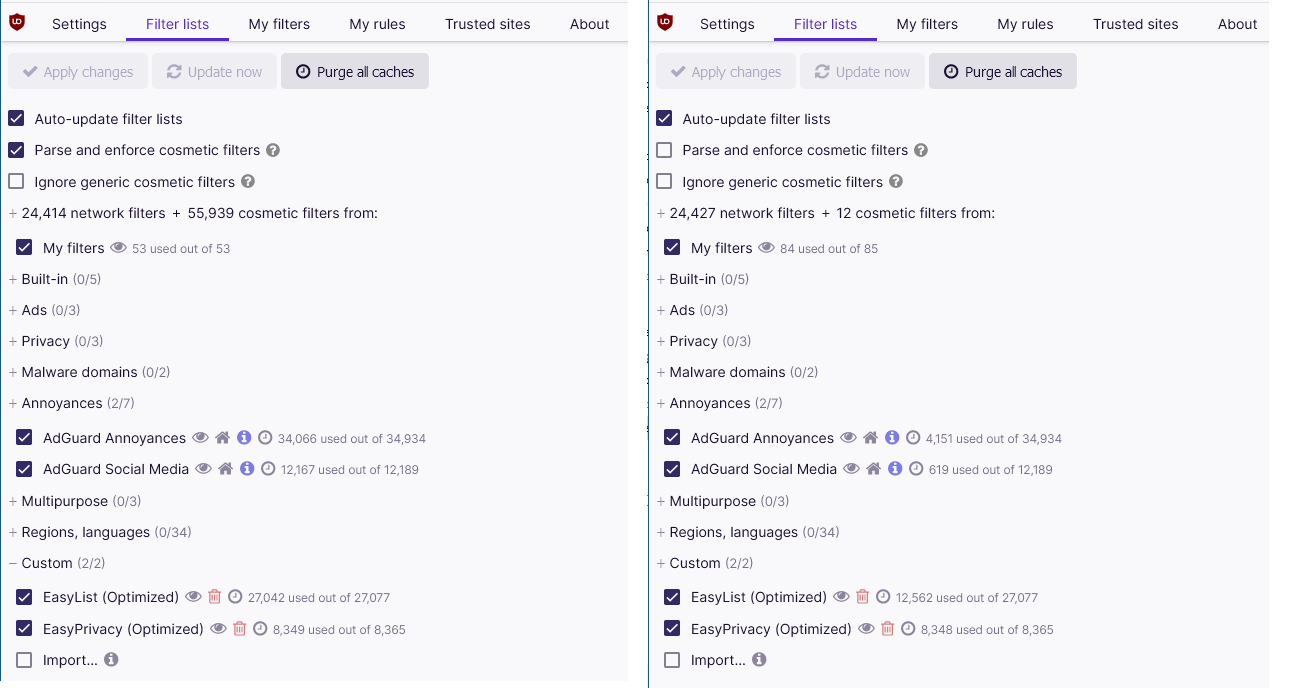
Task: Open Trusted sites tab in the right panel
Action: pos(1135,24)
